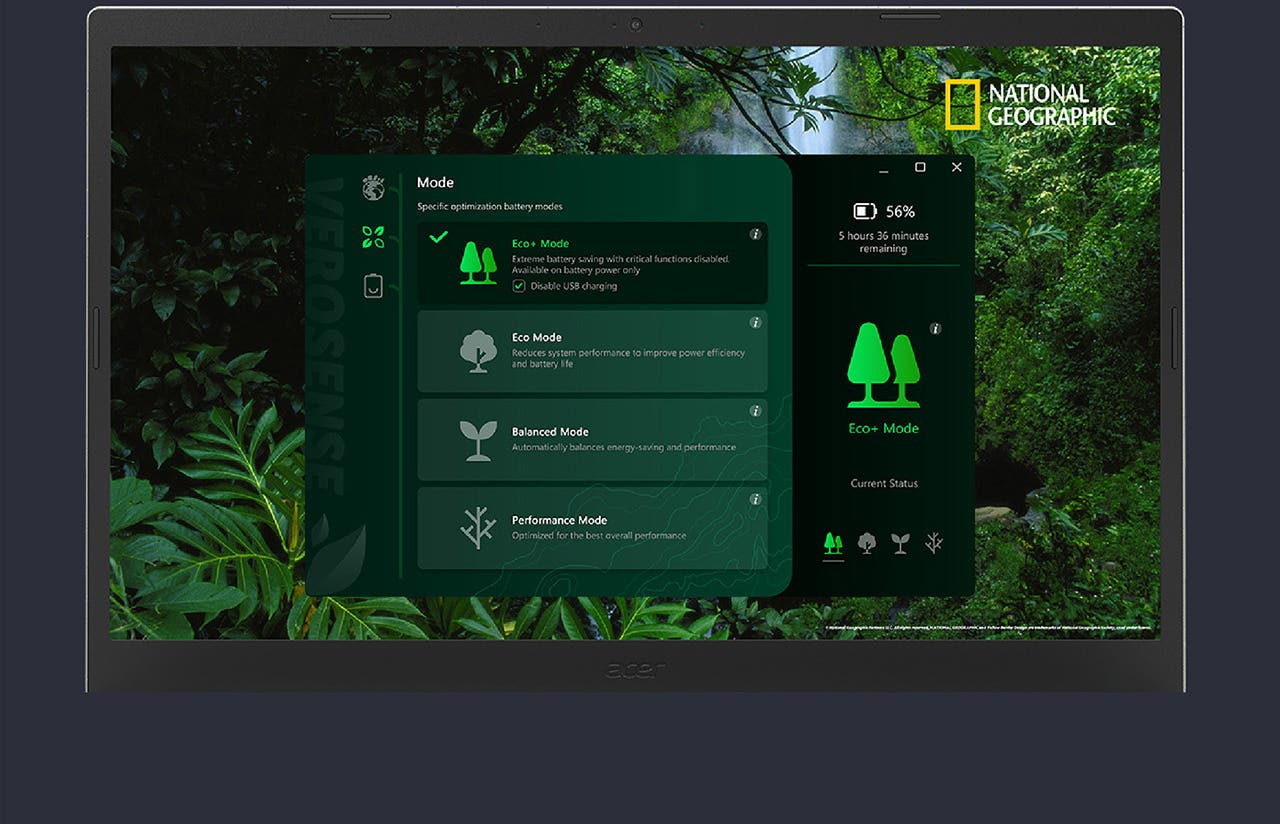The height and width of the screenshot is (824, 1280).
Task: Select the Eco+ Mode card
Action: (x=592, y=263)
